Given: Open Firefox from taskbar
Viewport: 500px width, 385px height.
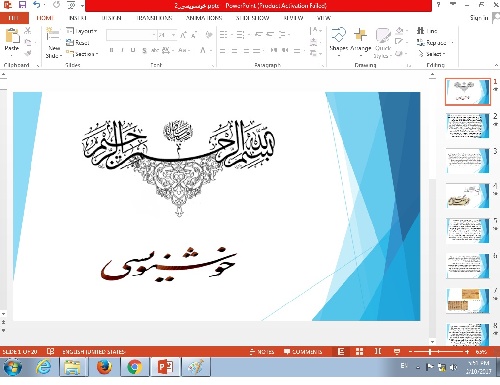Looking at the screenshot, I should [x=104, y=367].
